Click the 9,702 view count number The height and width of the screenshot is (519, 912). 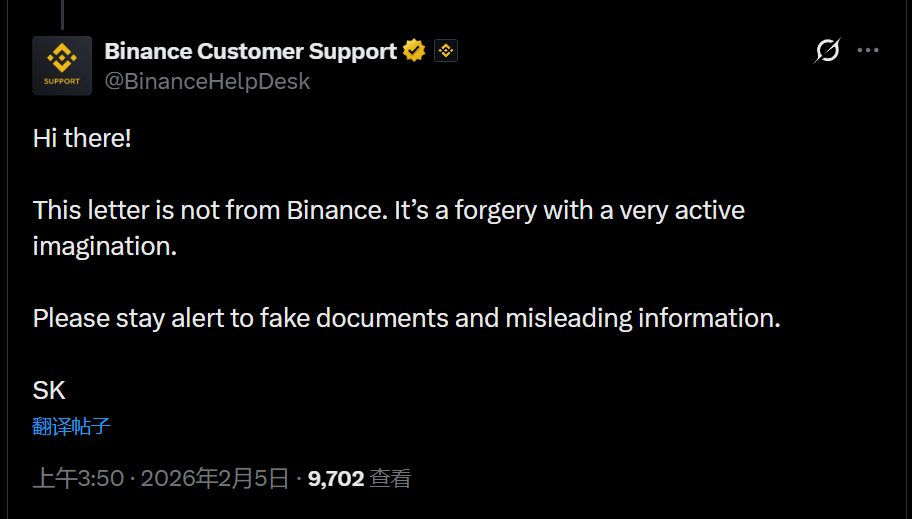[335, 479]
